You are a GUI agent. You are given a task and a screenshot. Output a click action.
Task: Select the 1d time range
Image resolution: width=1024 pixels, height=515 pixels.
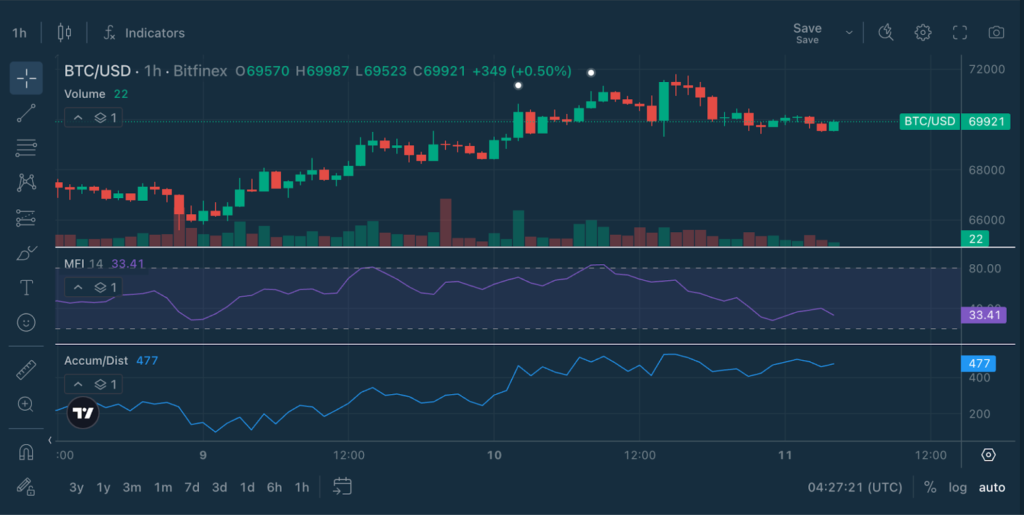tap(247, 487)
